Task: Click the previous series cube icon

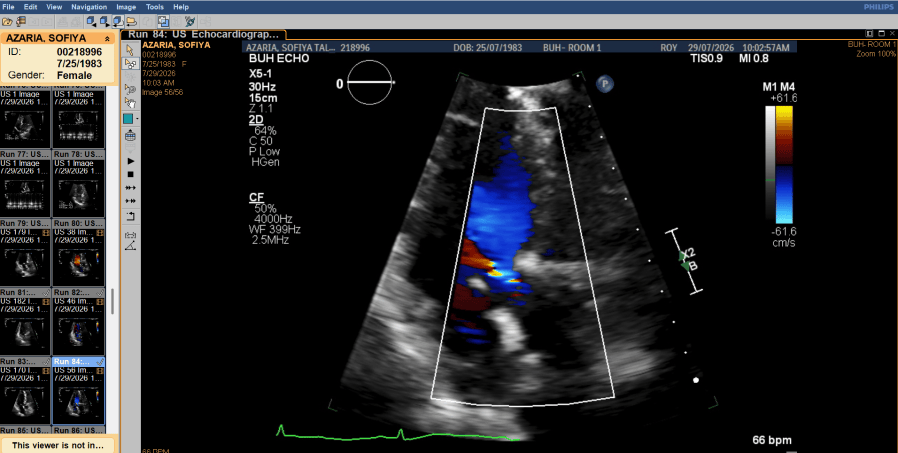Action: click(91, 22)
